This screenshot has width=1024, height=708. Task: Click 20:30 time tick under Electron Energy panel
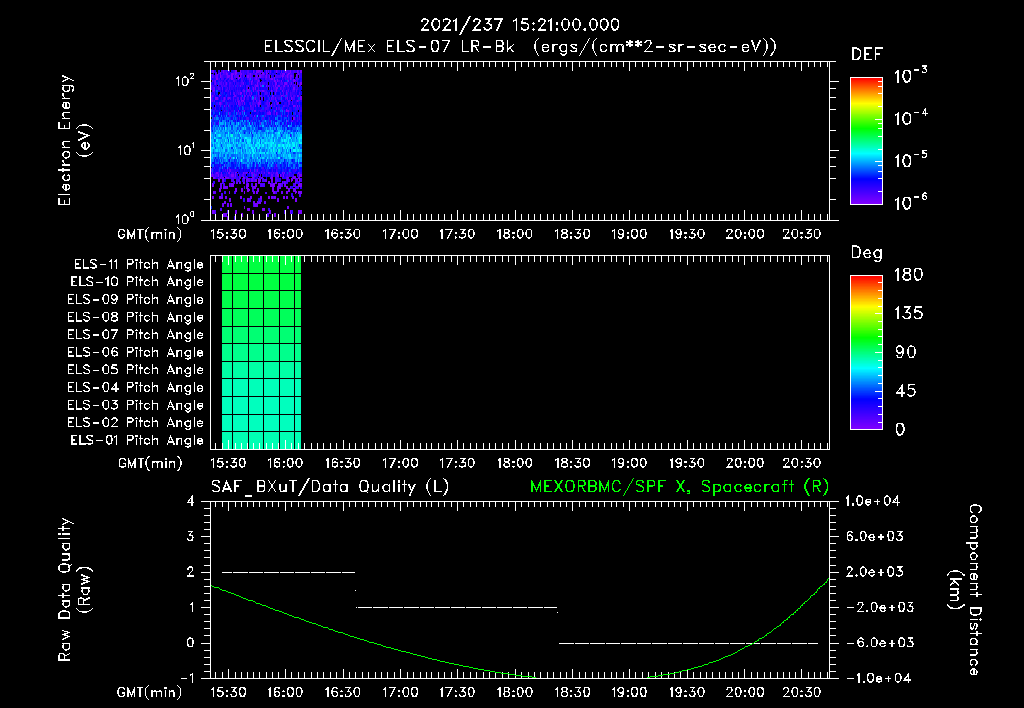point(801,234)
